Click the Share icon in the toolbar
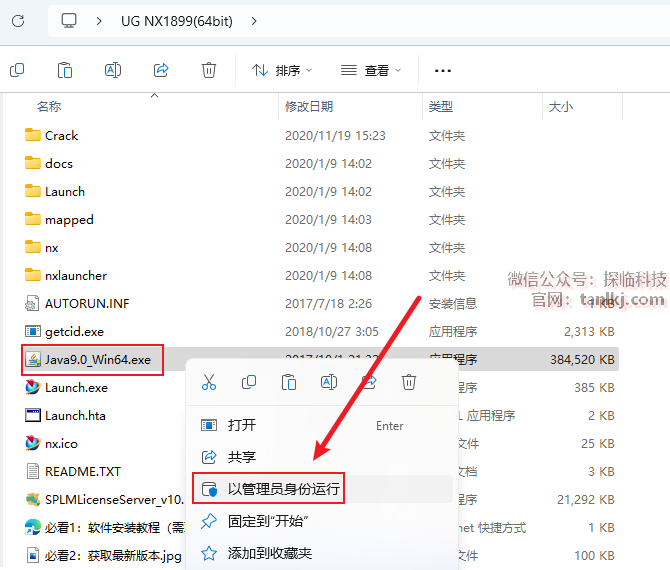670x570 pixels. [x=161, y=70]
